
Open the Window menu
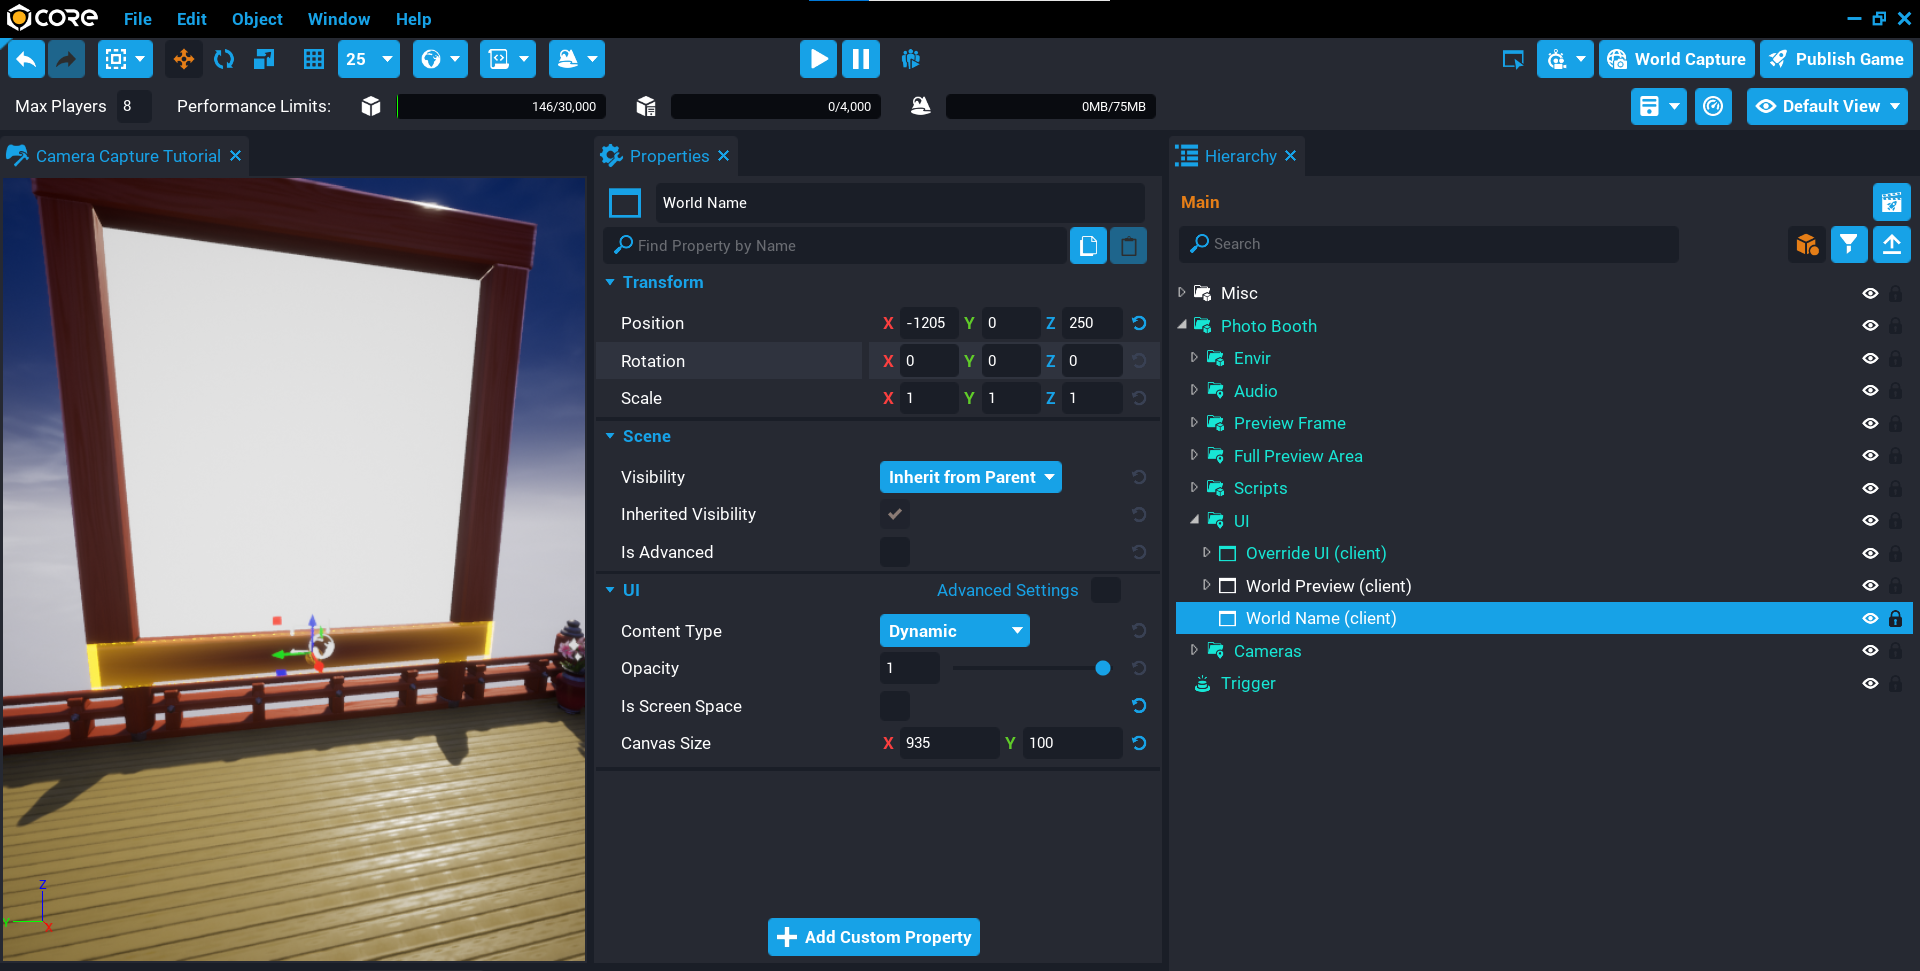[x=338, y=19]
